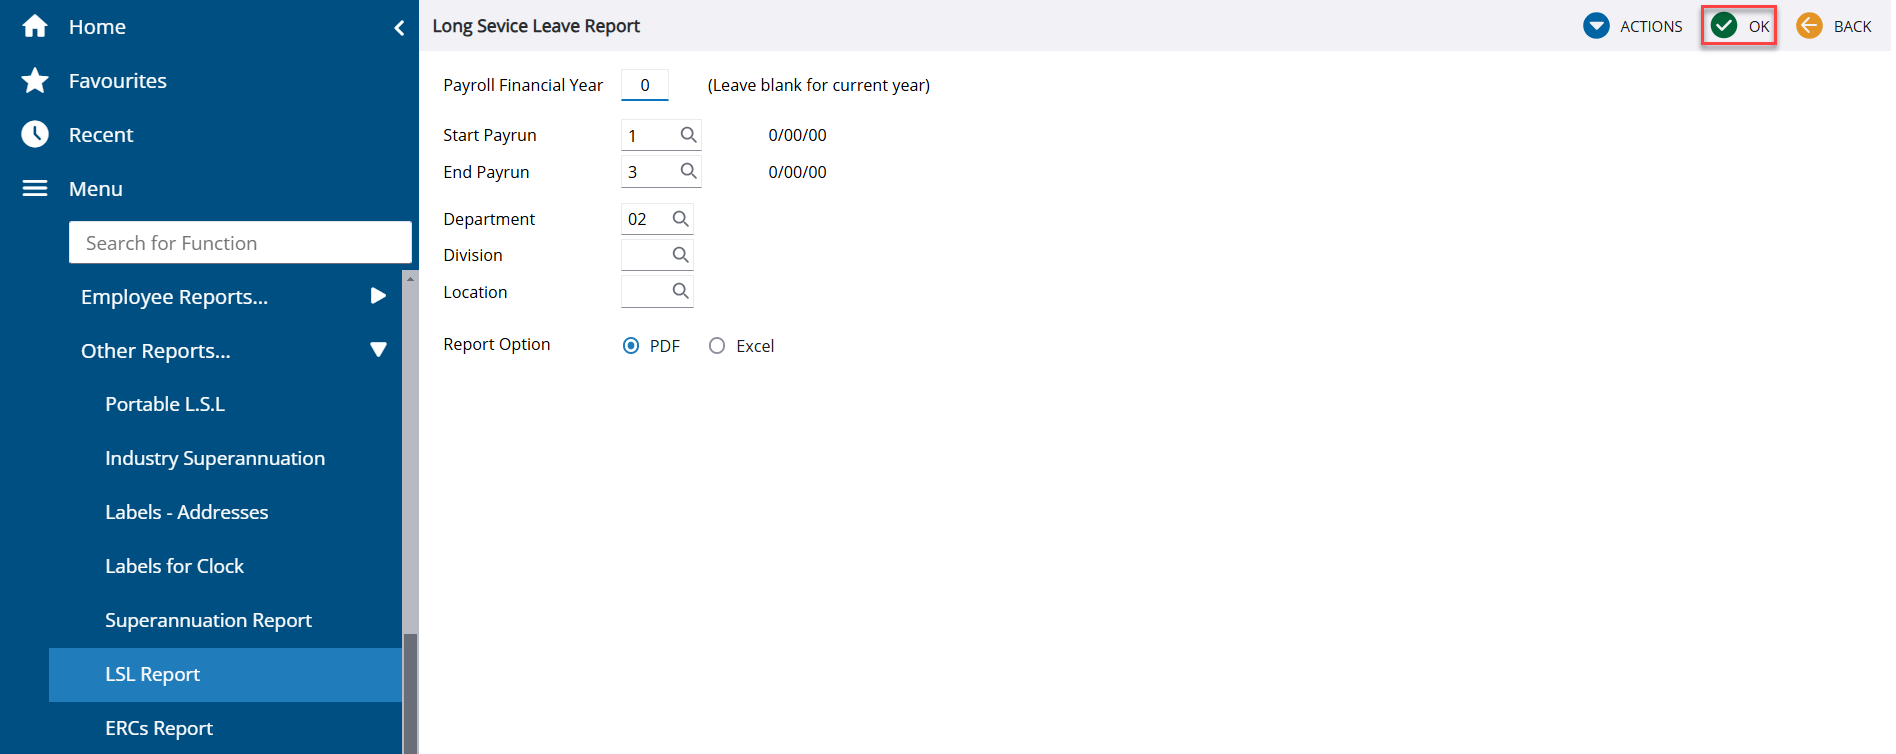Click the orange Back arrow icon
The width and height of the screenshot is (1896, 754).
tap(1809, 25)
